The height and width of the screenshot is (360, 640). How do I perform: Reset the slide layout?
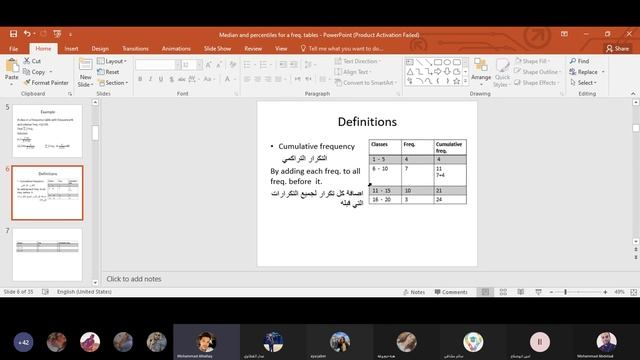[108, 72]
